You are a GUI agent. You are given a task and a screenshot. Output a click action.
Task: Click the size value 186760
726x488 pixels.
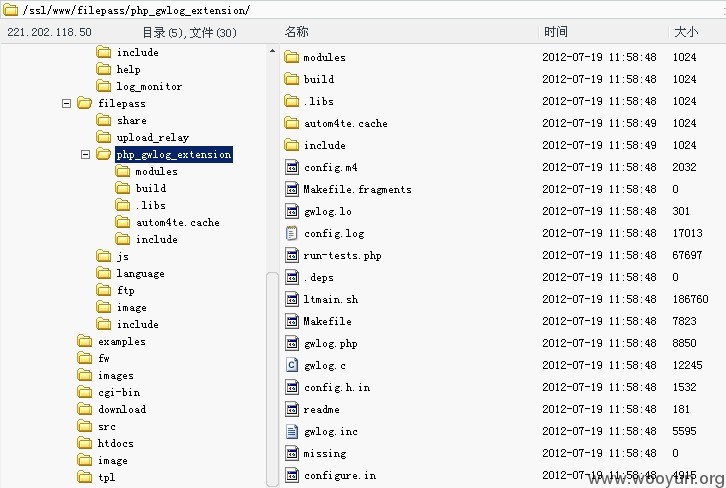click(690, 299)
